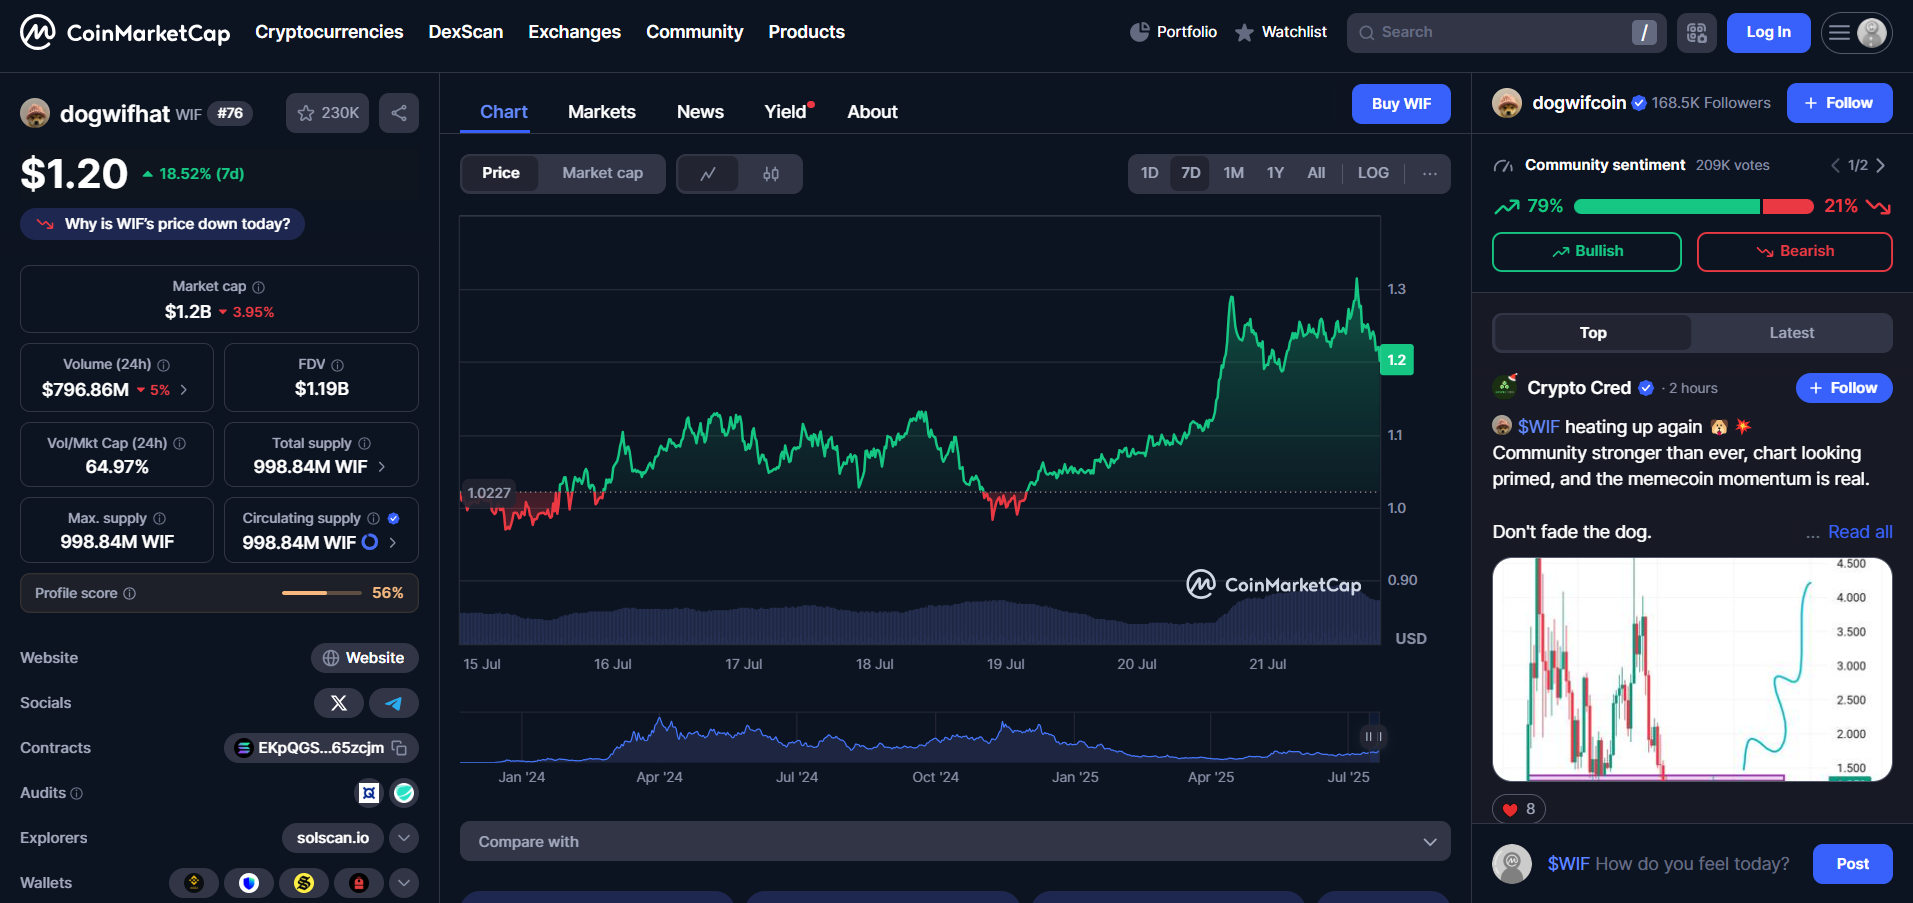Select the blue shield wallet icon

point(249,883)
